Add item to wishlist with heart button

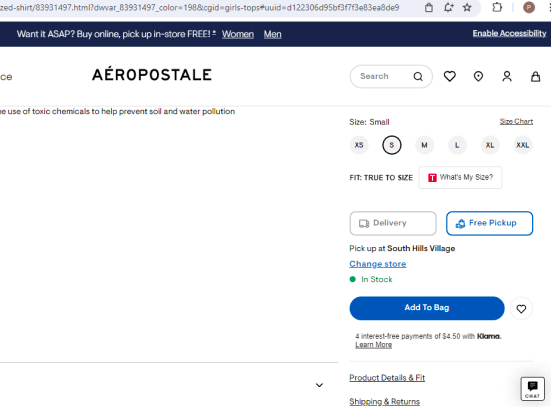point(521,309)
